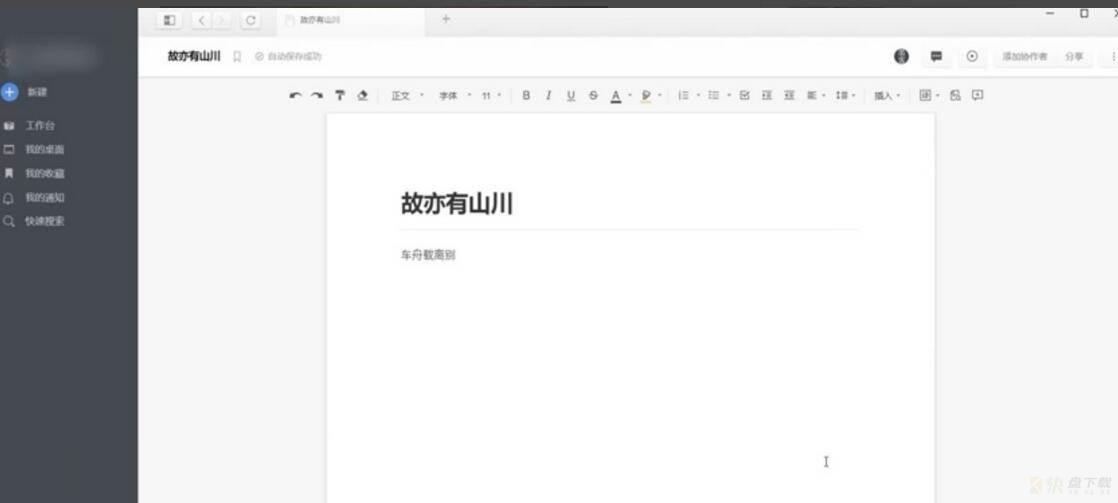
Task: Click the user avatar in header
Action: point(901,56)
